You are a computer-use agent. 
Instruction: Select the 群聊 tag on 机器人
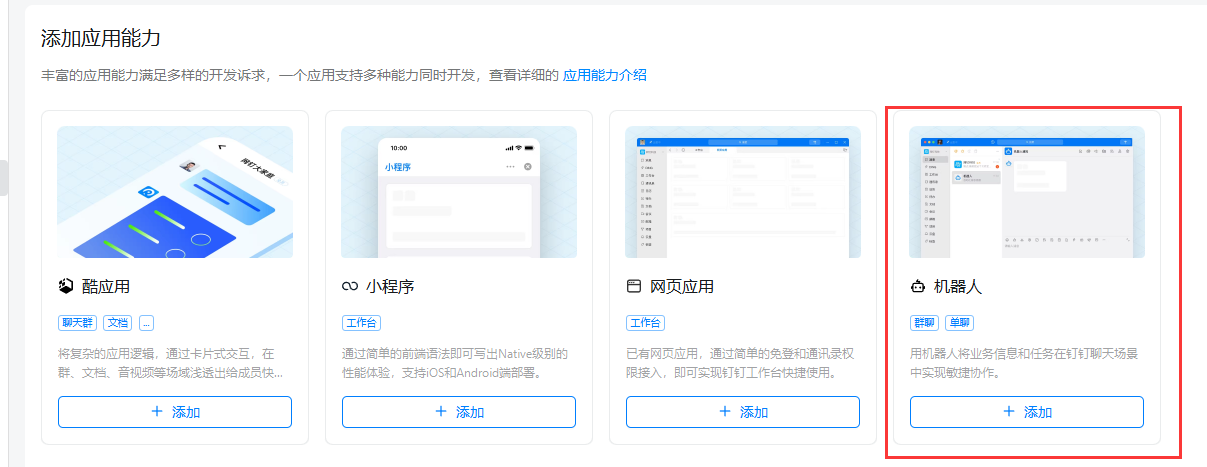(925, 323)
